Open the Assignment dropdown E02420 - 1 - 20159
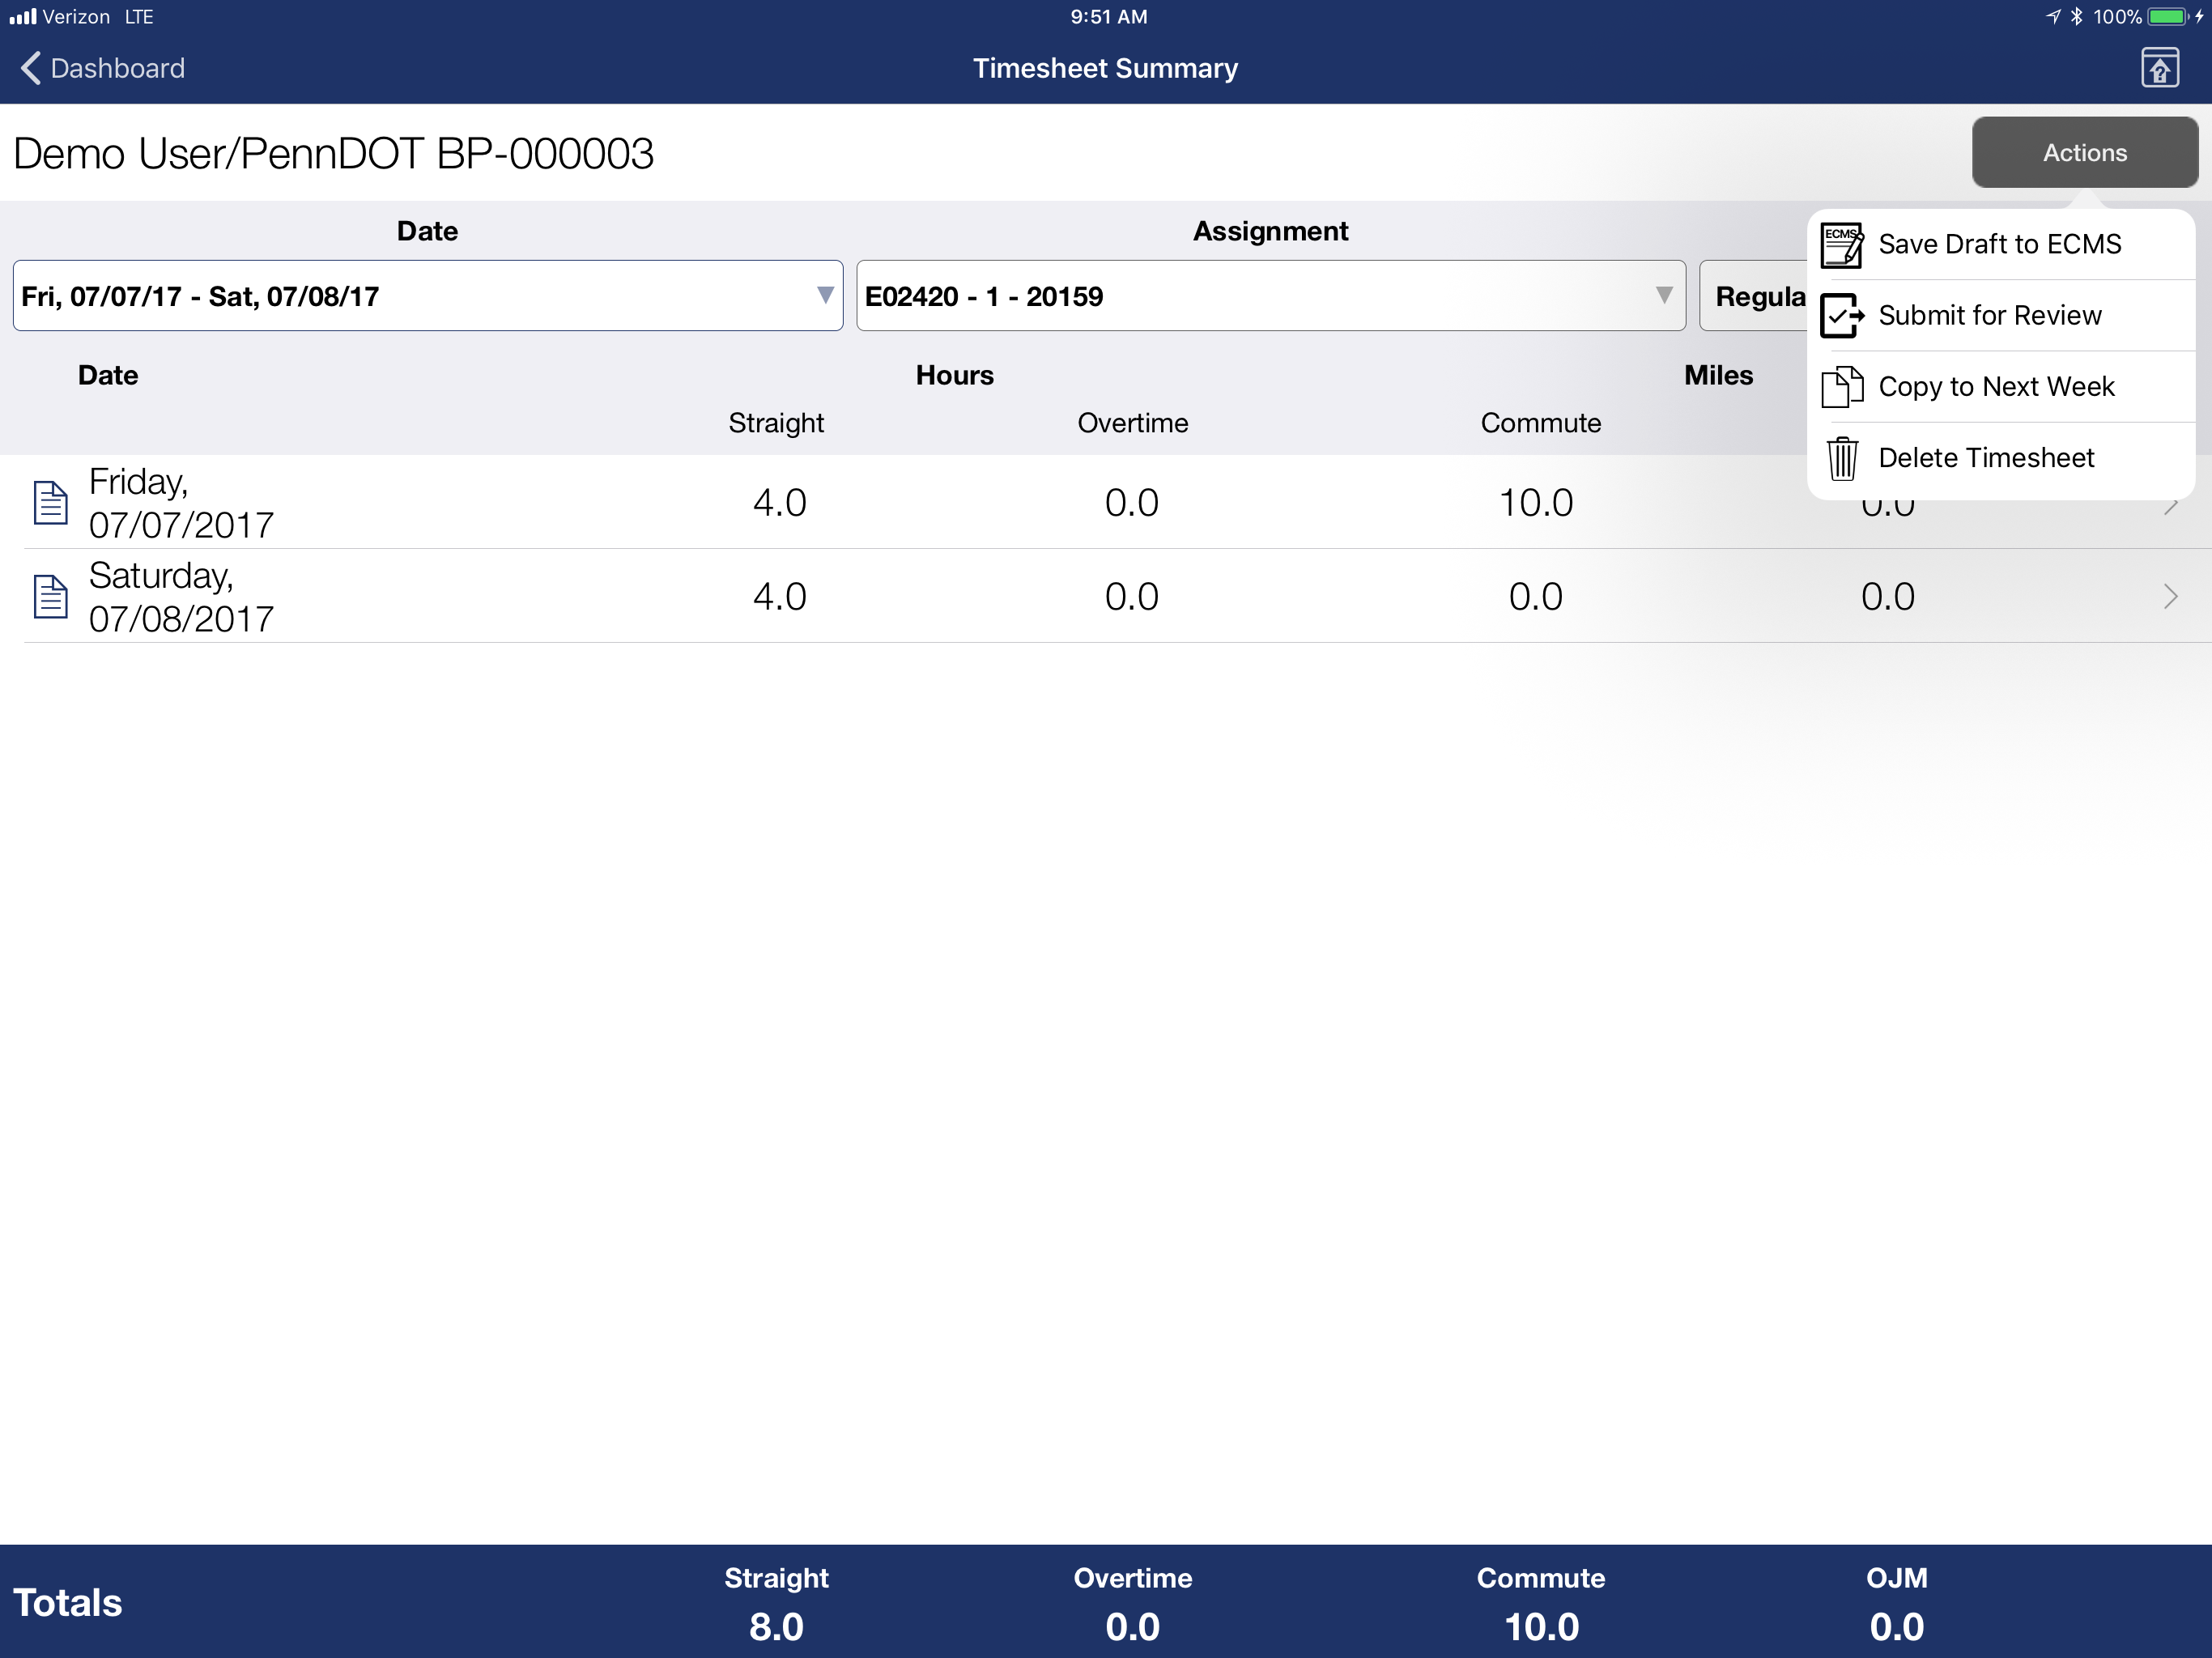 1270,295
